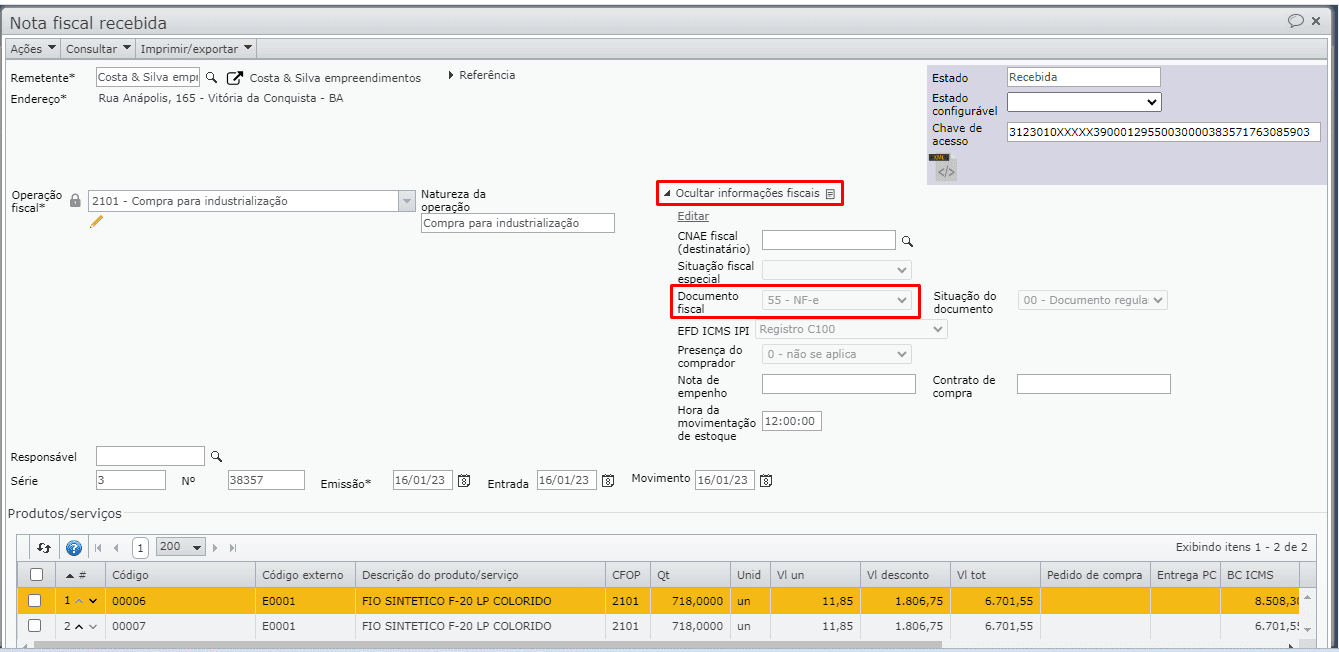Sort grid by the Vl tot column header
1339x652 pixels.
click(x=995, y=575)
